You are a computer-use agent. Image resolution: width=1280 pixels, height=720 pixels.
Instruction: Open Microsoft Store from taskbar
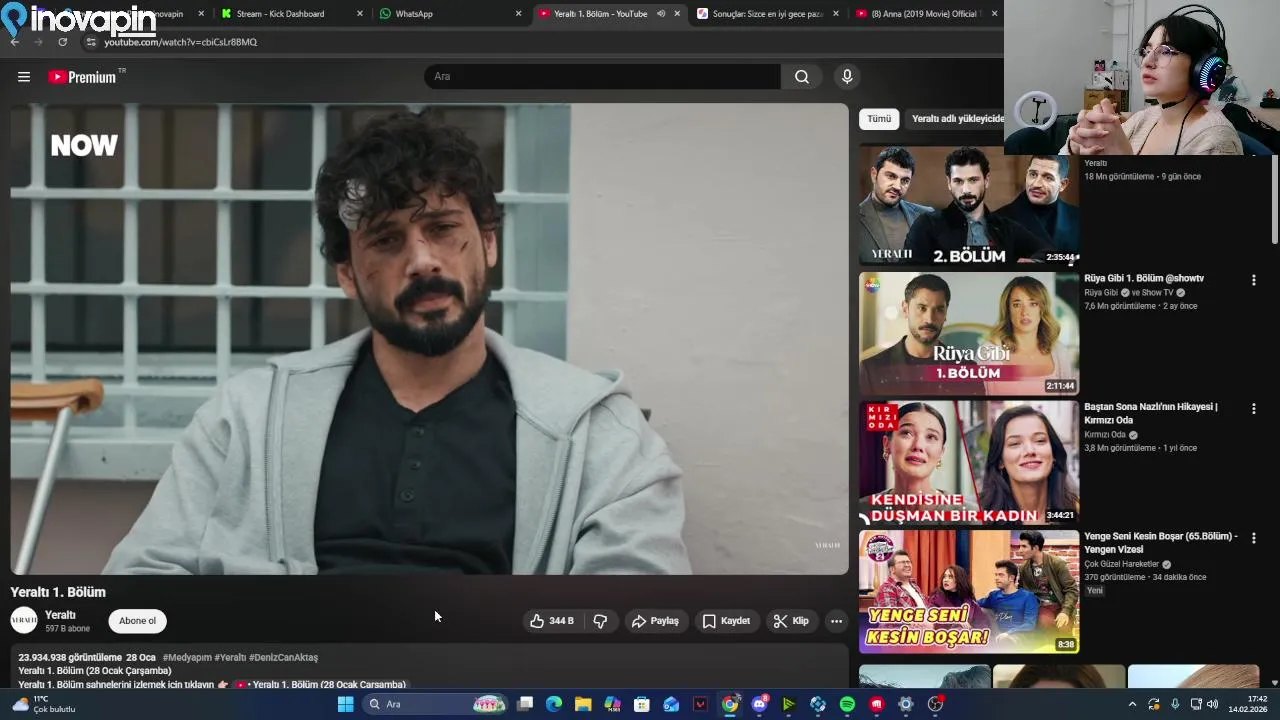642,704
